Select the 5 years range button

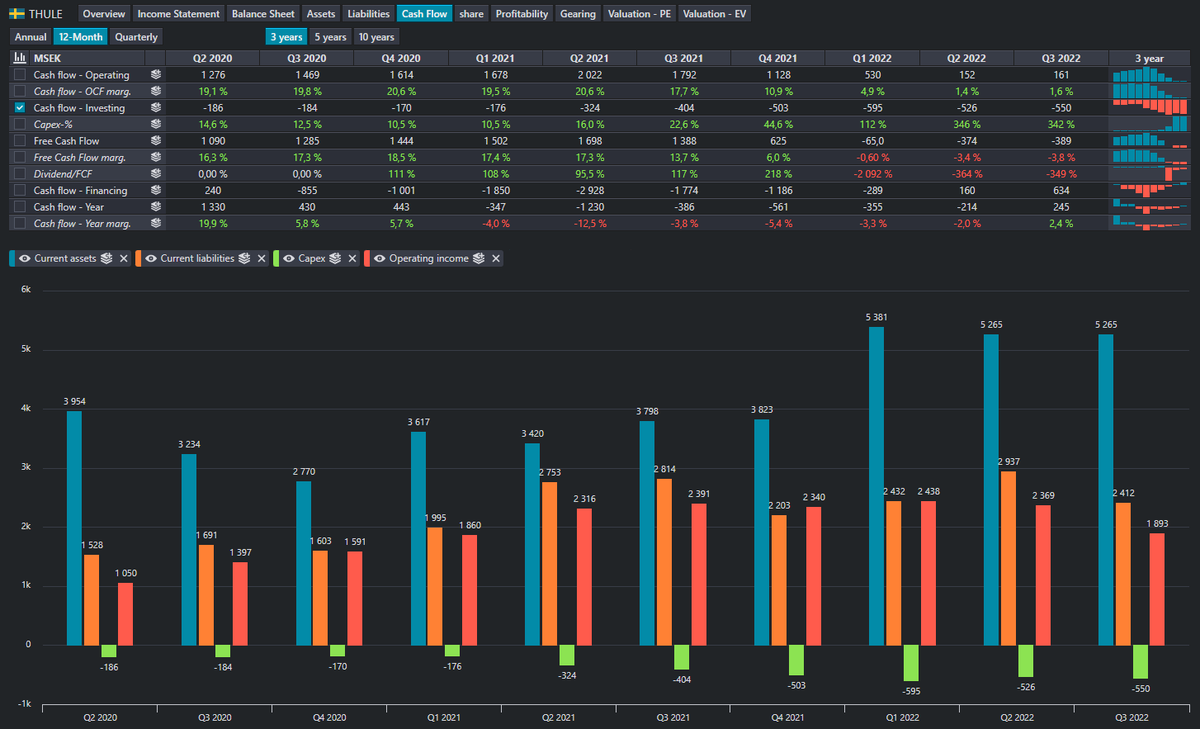[x=330, y=37]
